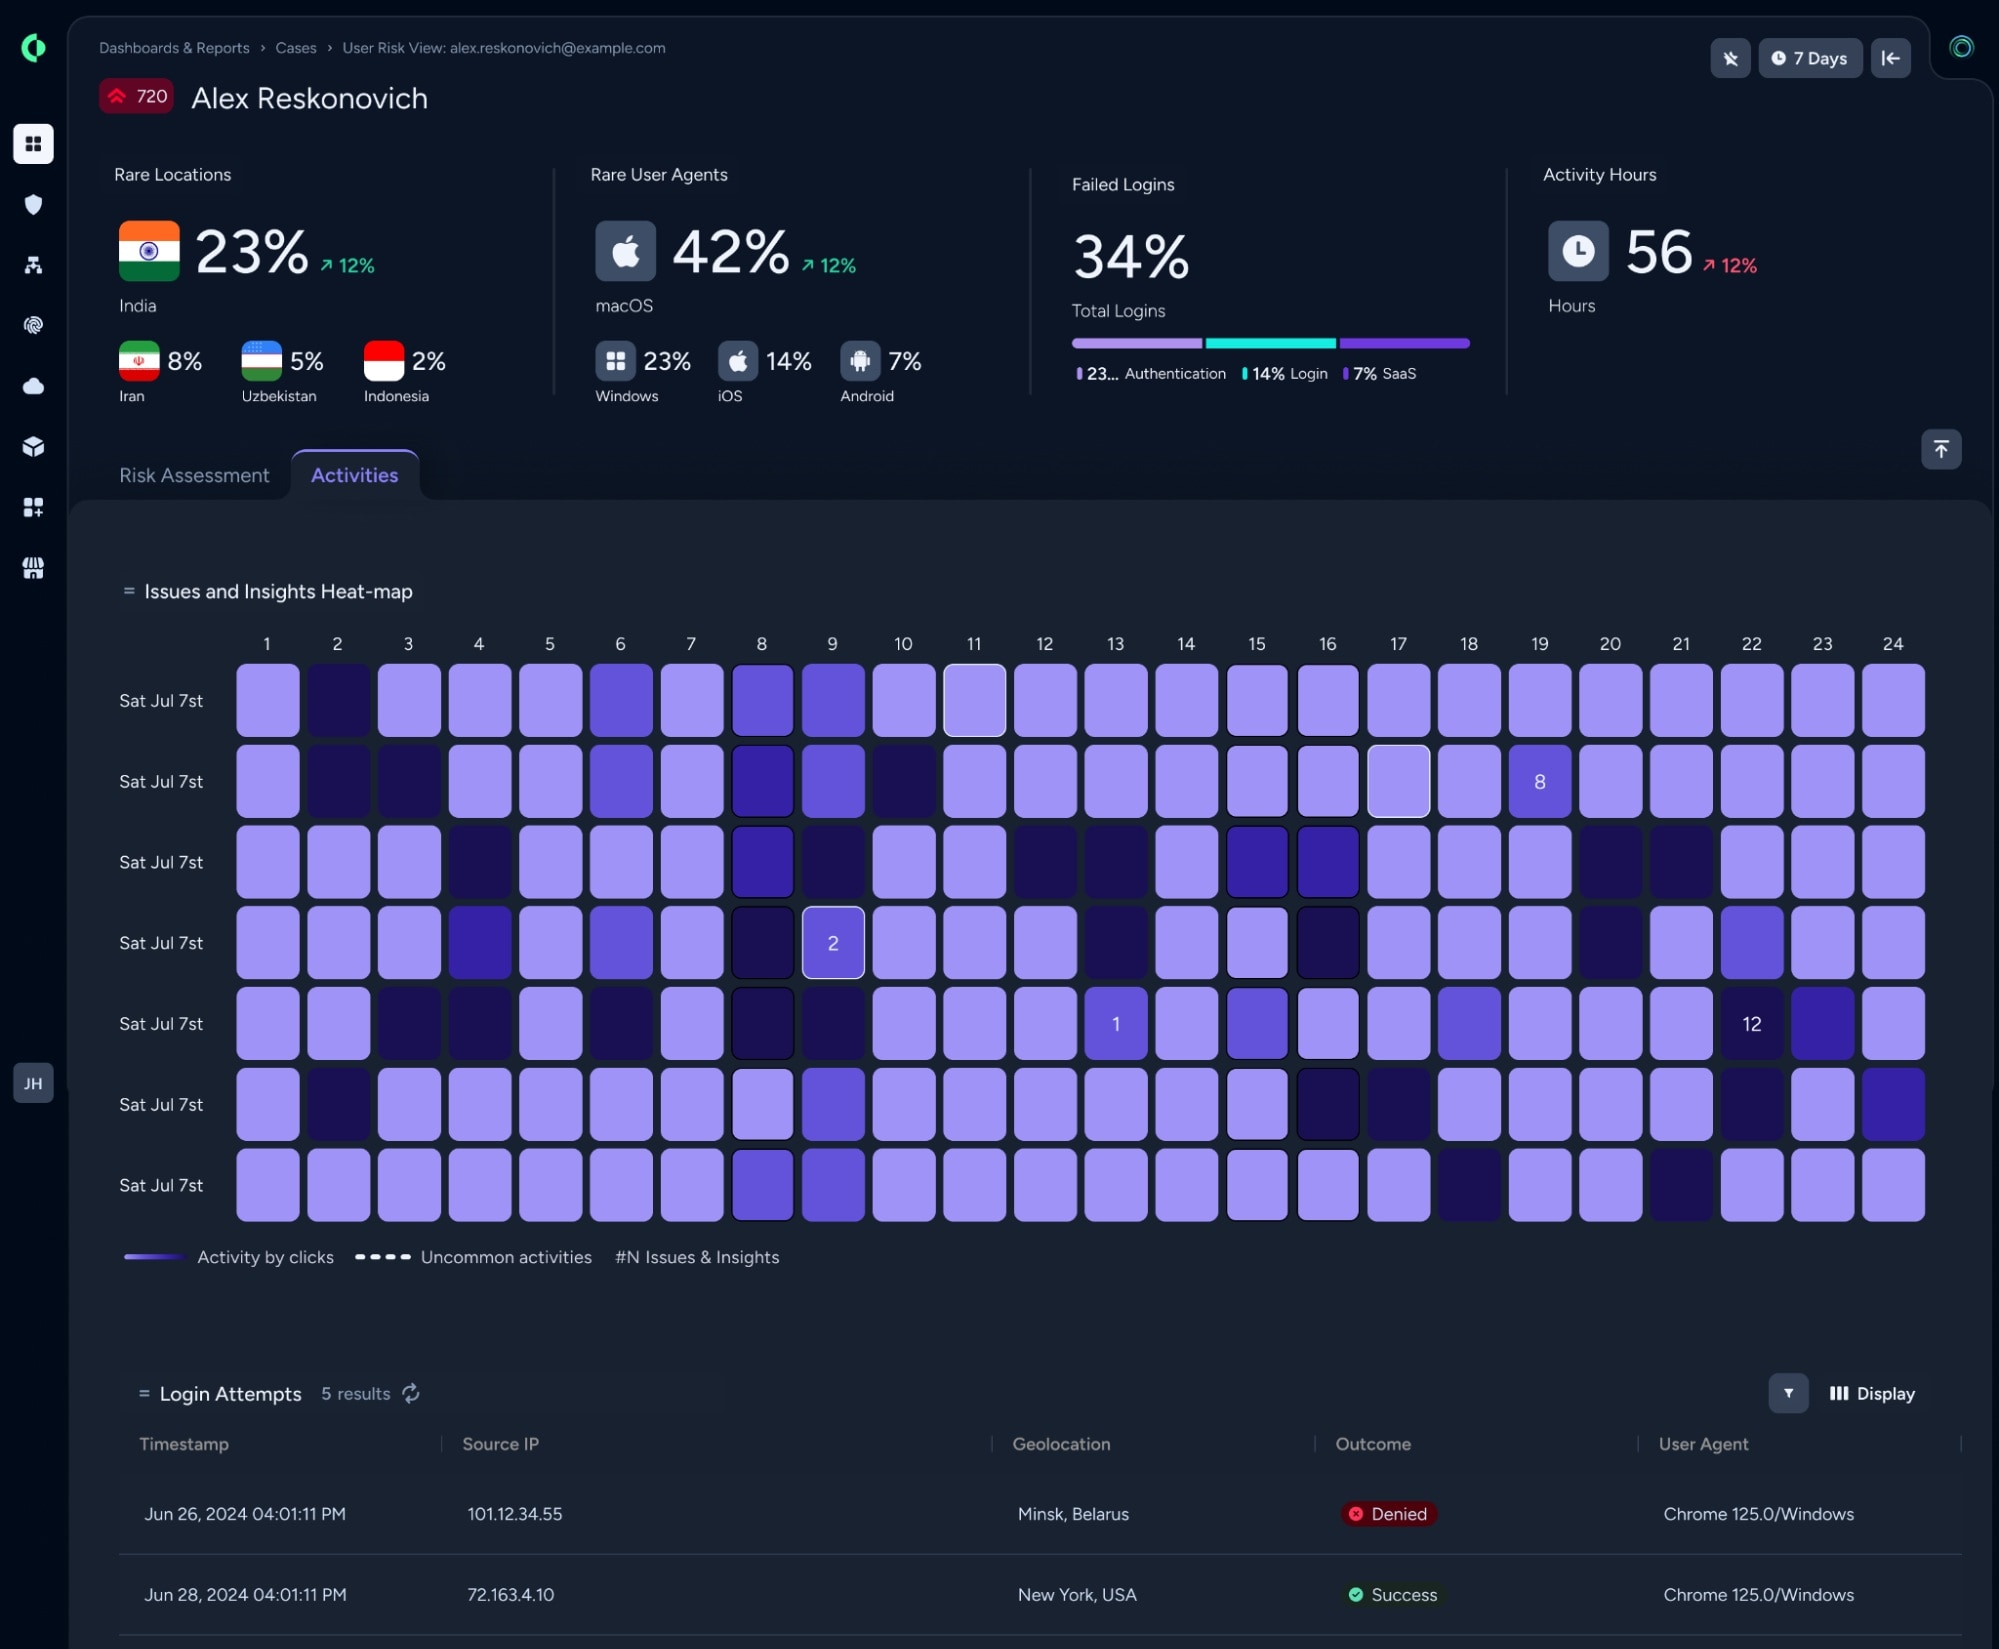Open the 7 Days time range selector
The image size is (1999, 1649).
tap(1810, 58)
